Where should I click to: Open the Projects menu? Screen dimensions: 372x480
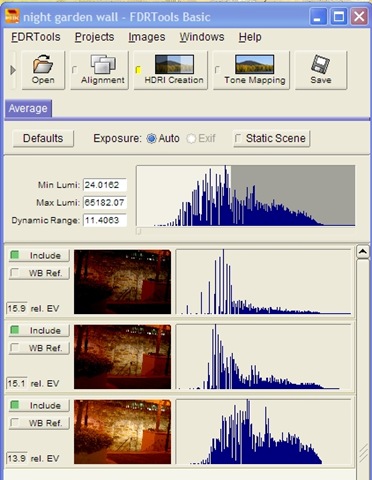(94, 37)
